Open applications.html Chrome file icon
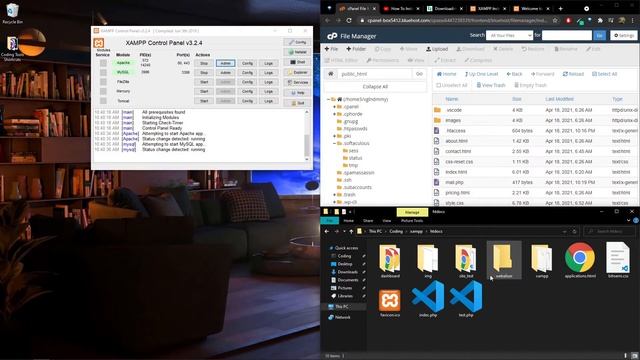 coord(580,261)
